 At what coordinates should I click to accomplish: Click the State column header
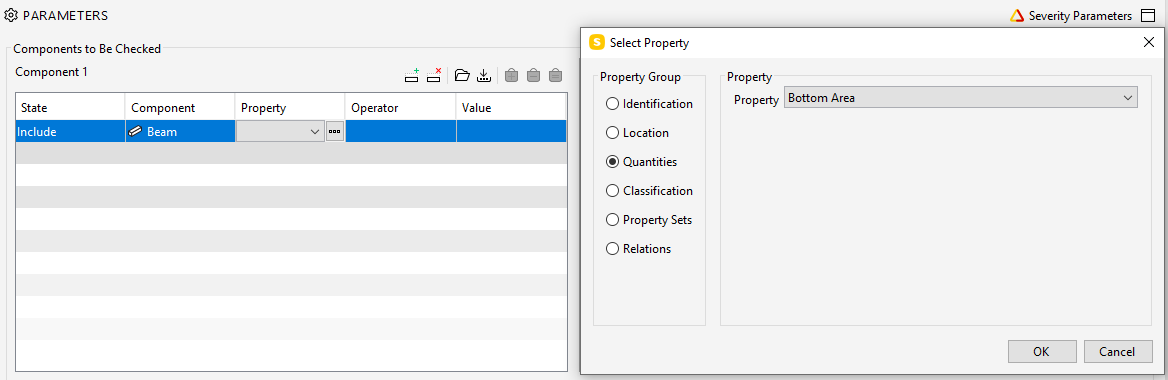(x=70, y=108)
